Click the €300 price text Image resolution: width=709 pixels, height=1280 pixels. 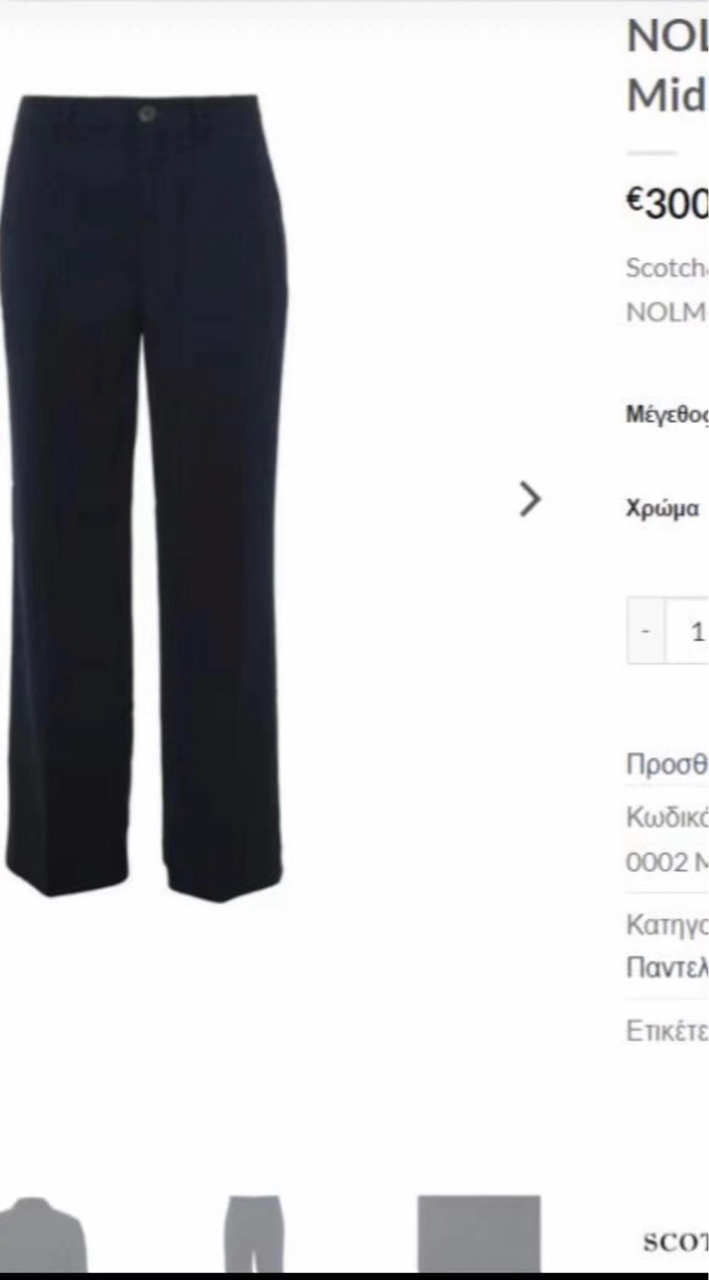667,203
